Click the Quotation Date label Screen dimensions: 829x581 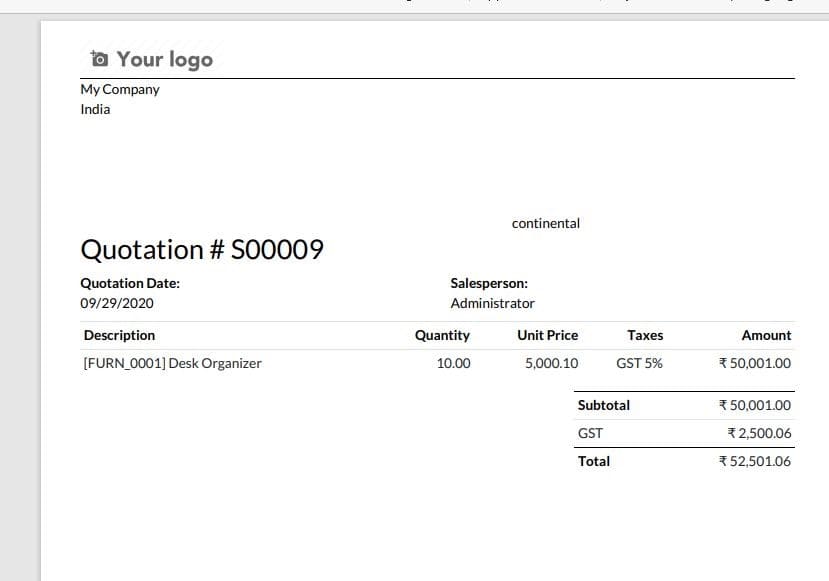pos(130,283)
